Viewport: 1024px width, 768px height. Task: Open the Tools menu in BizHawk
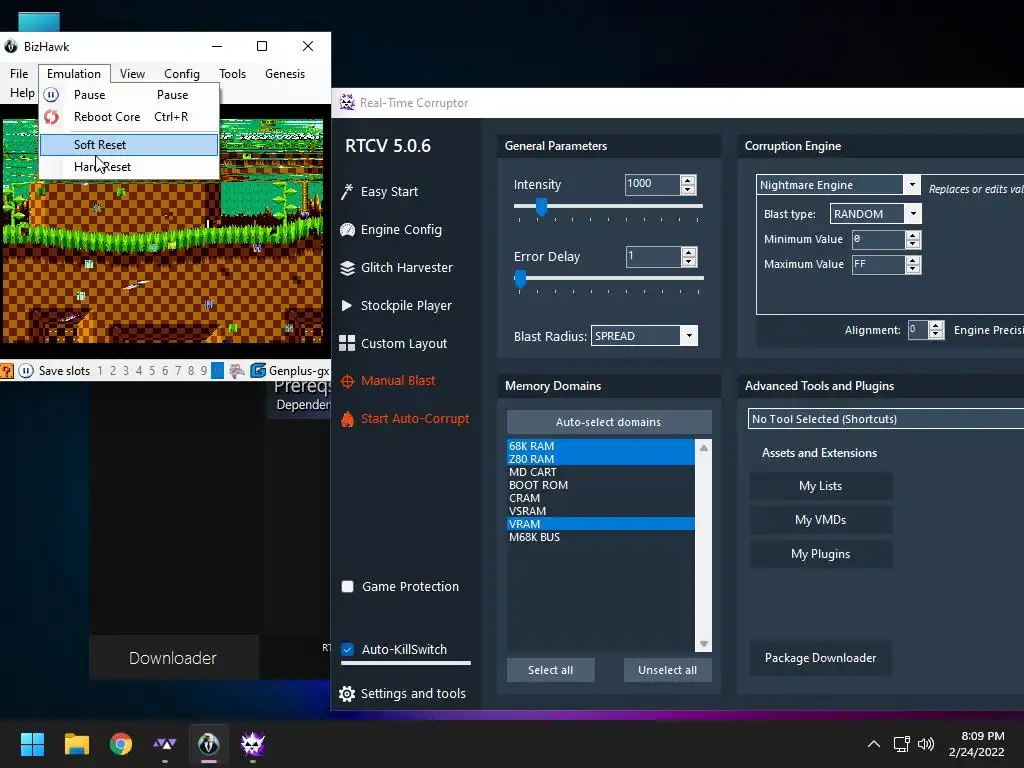pos(232,74)
